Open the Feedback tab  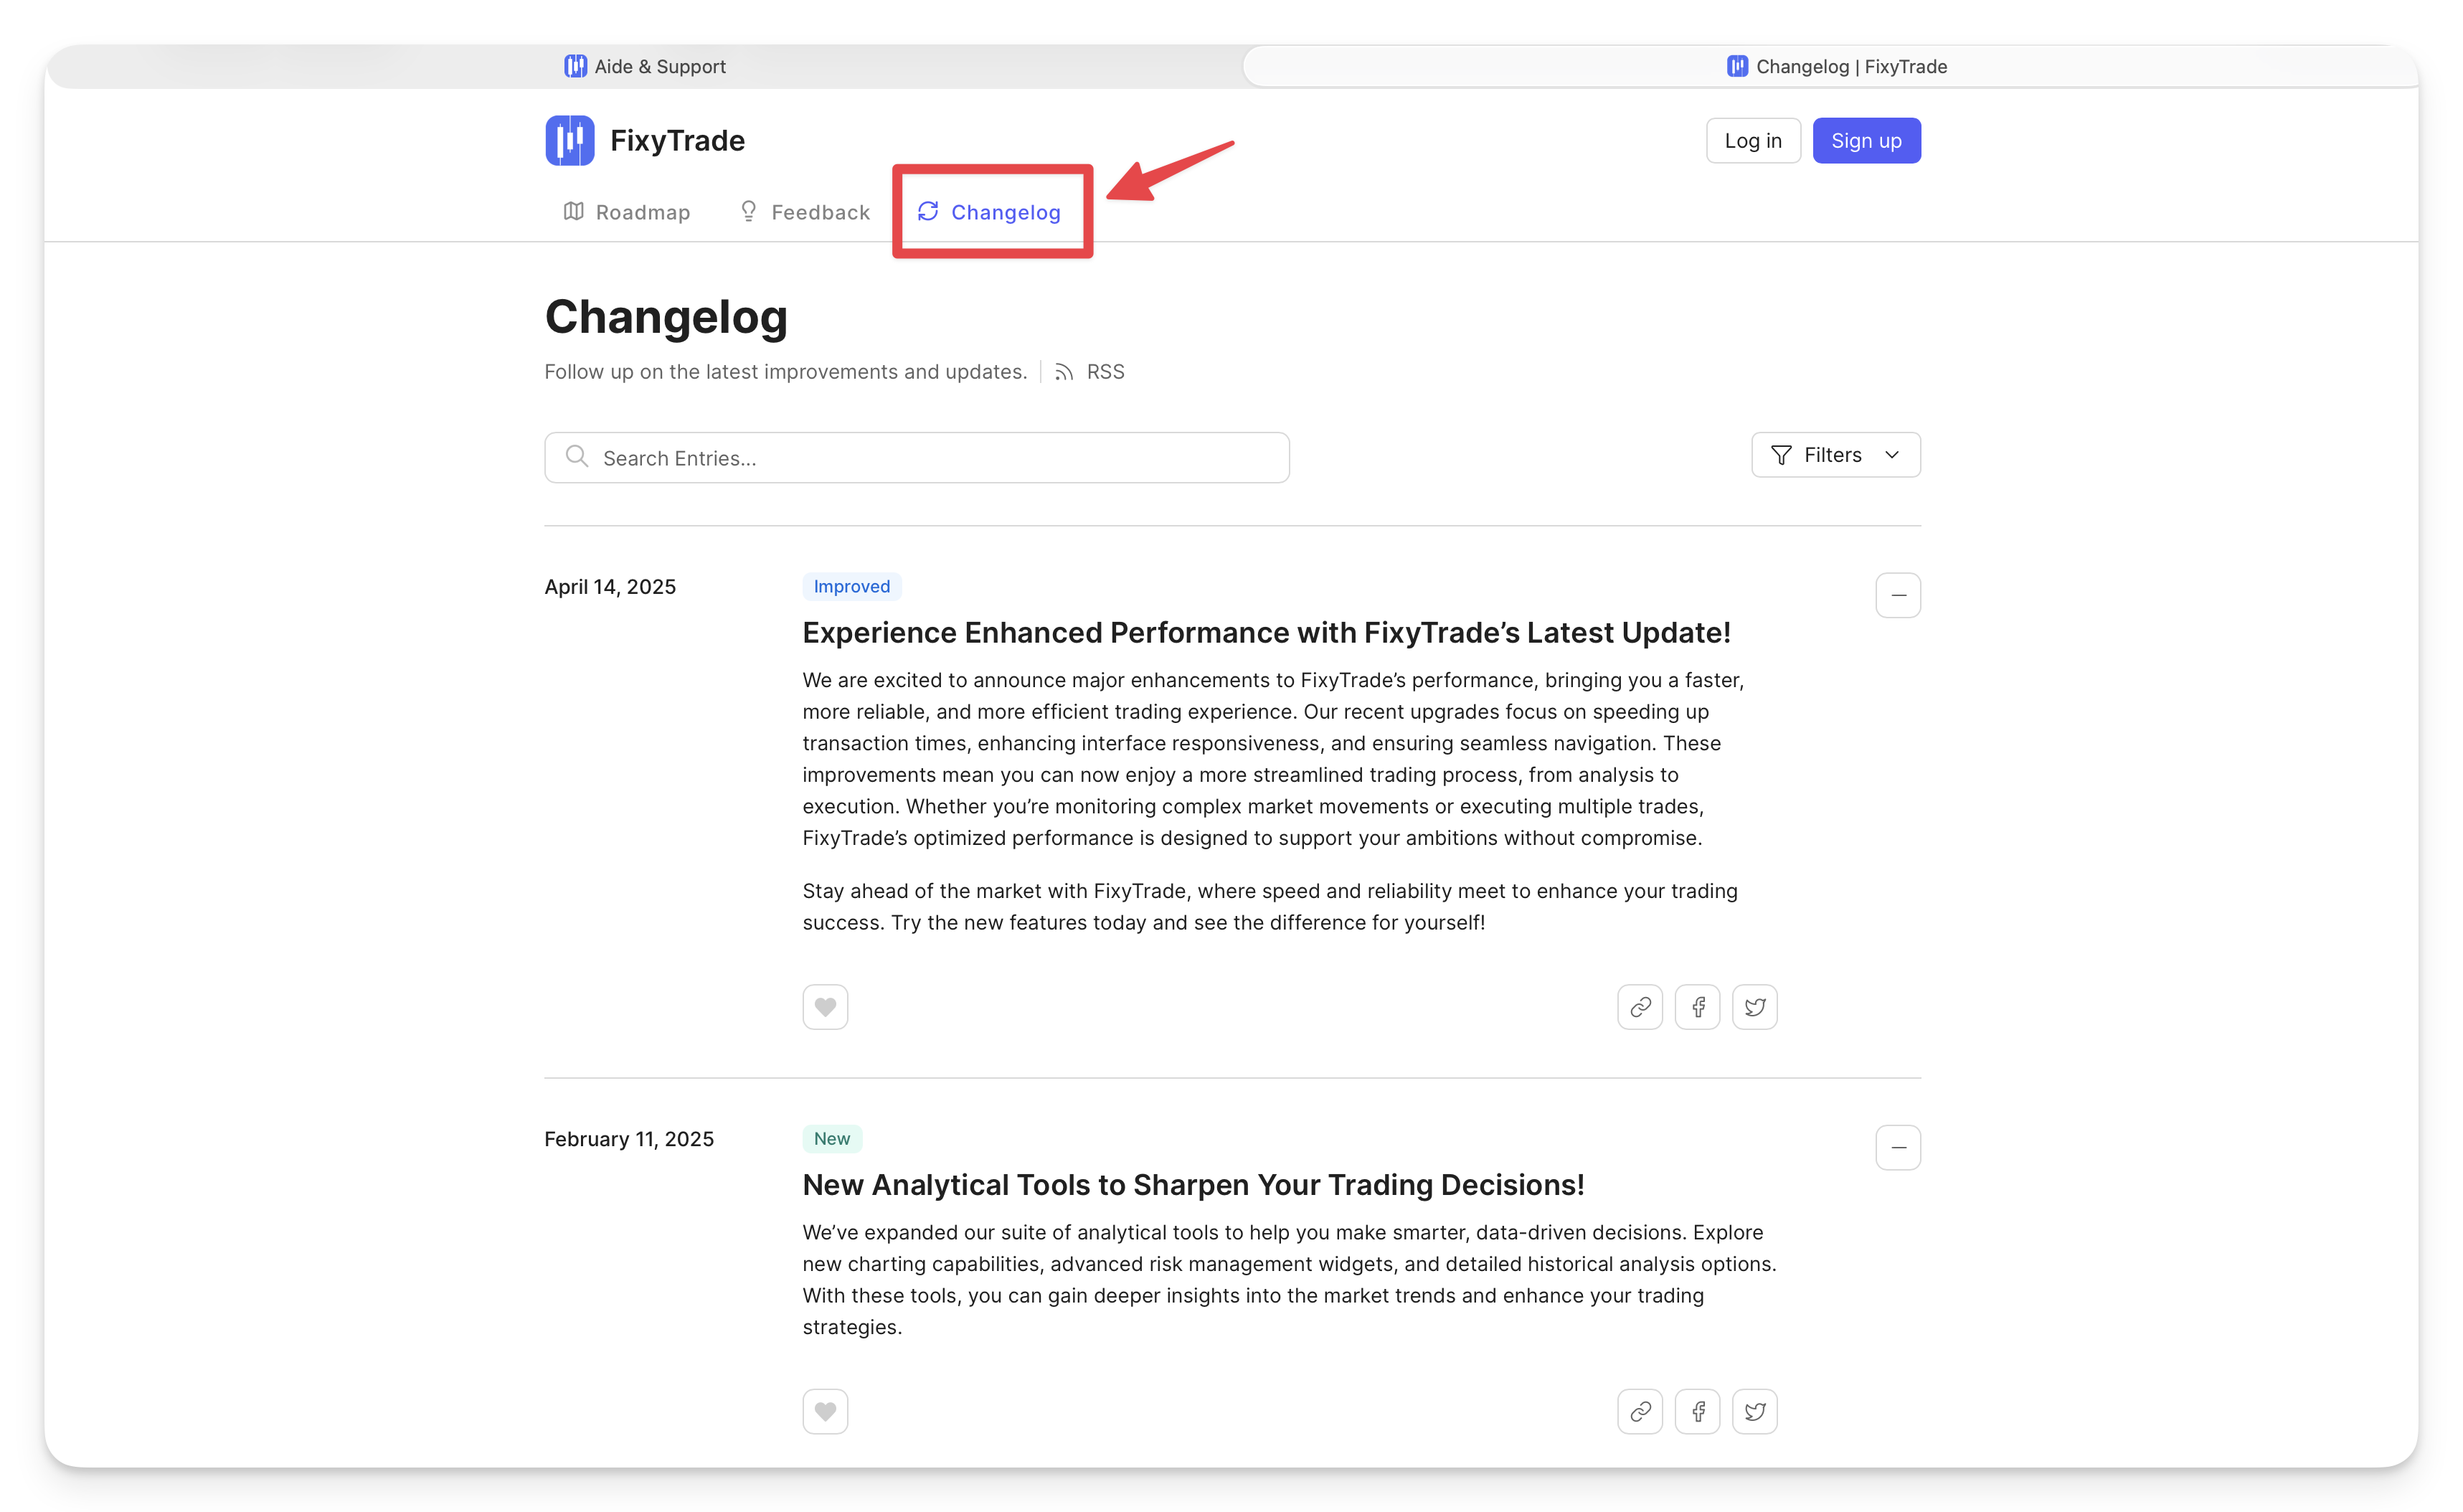click(804, 212)
